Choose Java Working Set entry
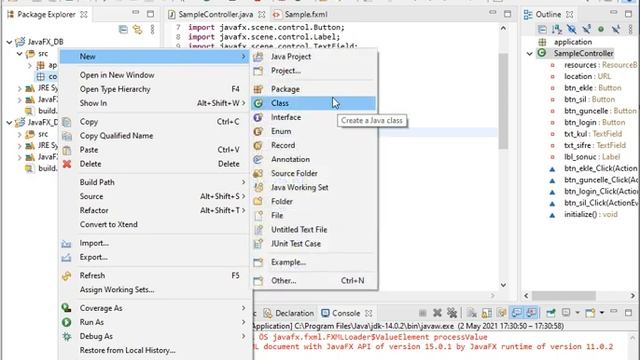This screenshot has width=640, height=360. (313, 187)
